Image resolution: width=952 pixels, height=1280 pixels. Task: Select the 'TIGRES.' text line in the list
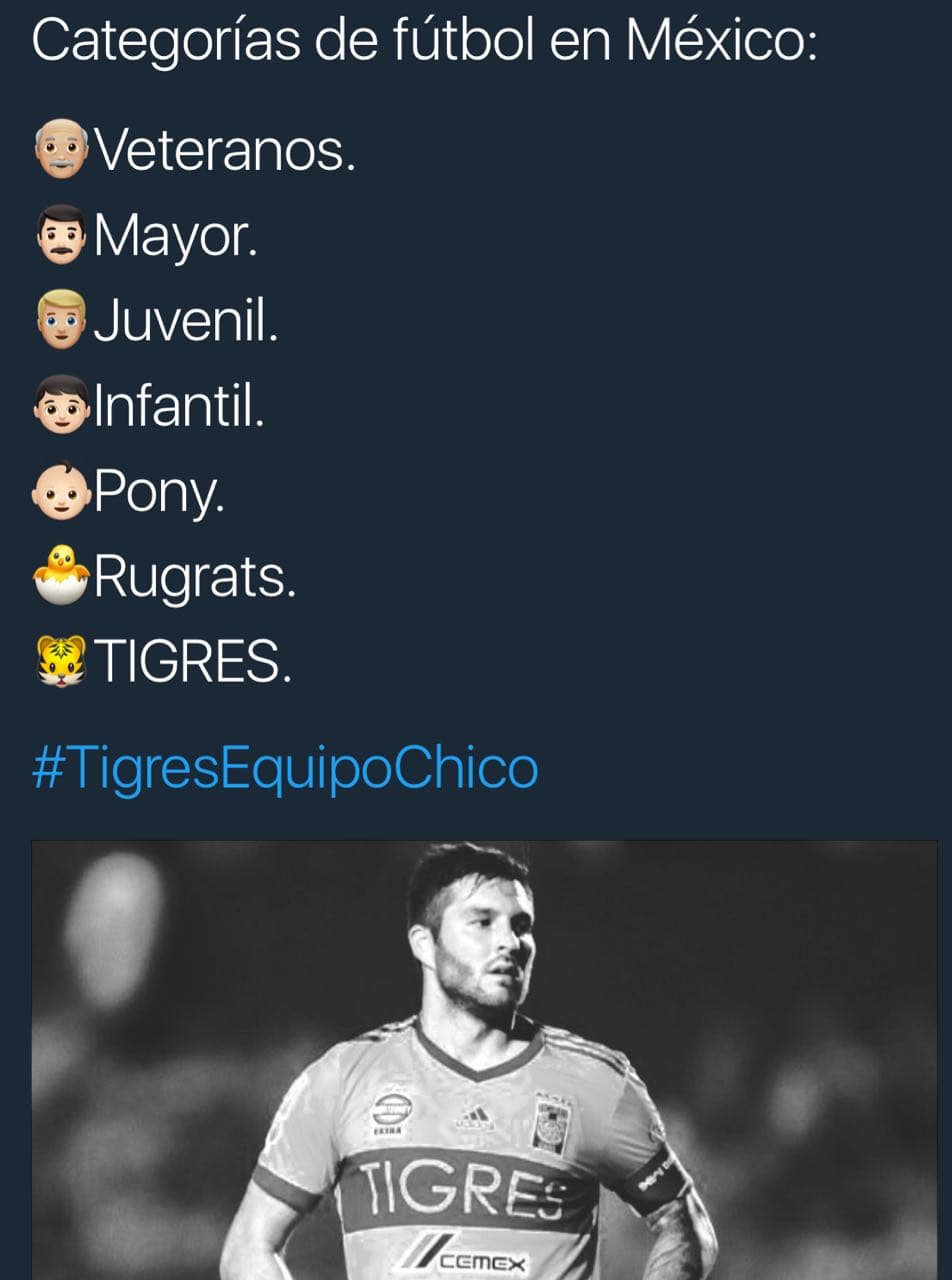193,663
